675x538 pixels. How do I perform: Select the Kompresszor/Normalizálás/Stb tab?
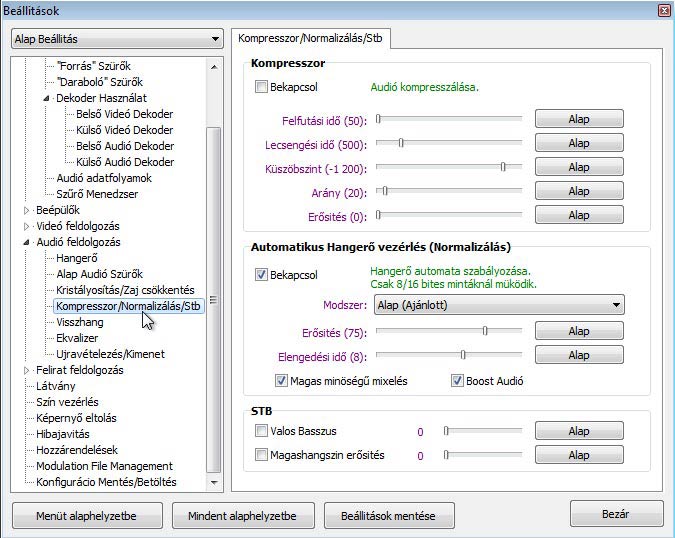click(311, 39)
